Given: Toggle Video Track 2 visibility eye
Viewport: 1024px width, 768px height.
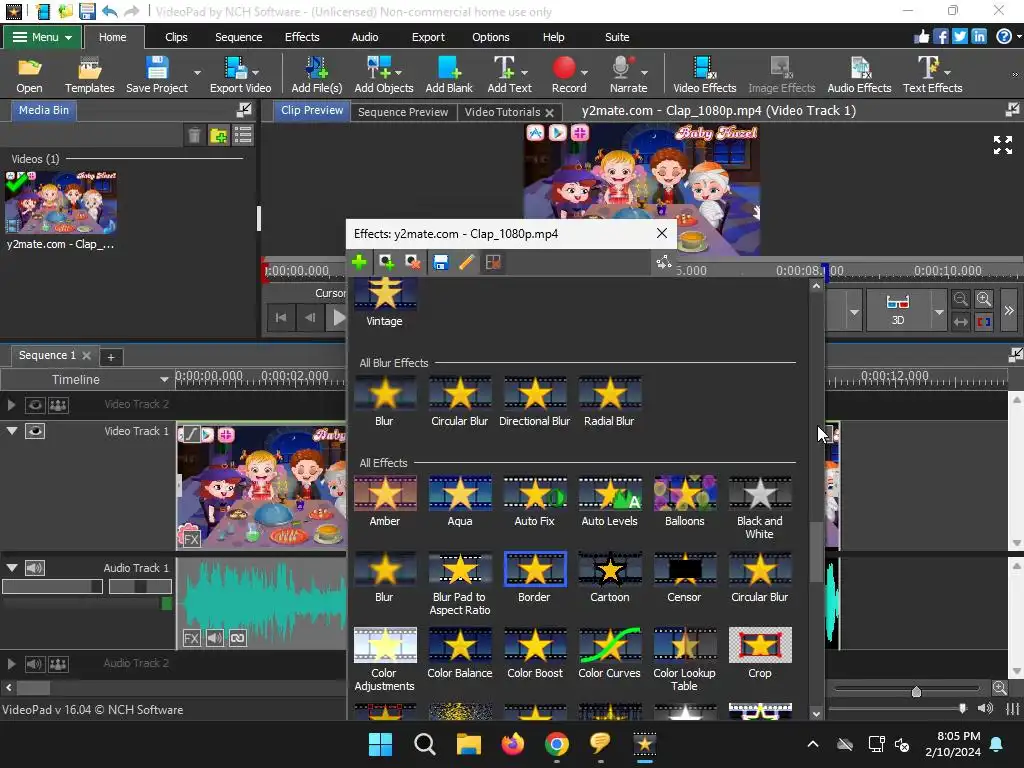Looking at the screenshot, I should pyautogui.click(x=35, y=405).
